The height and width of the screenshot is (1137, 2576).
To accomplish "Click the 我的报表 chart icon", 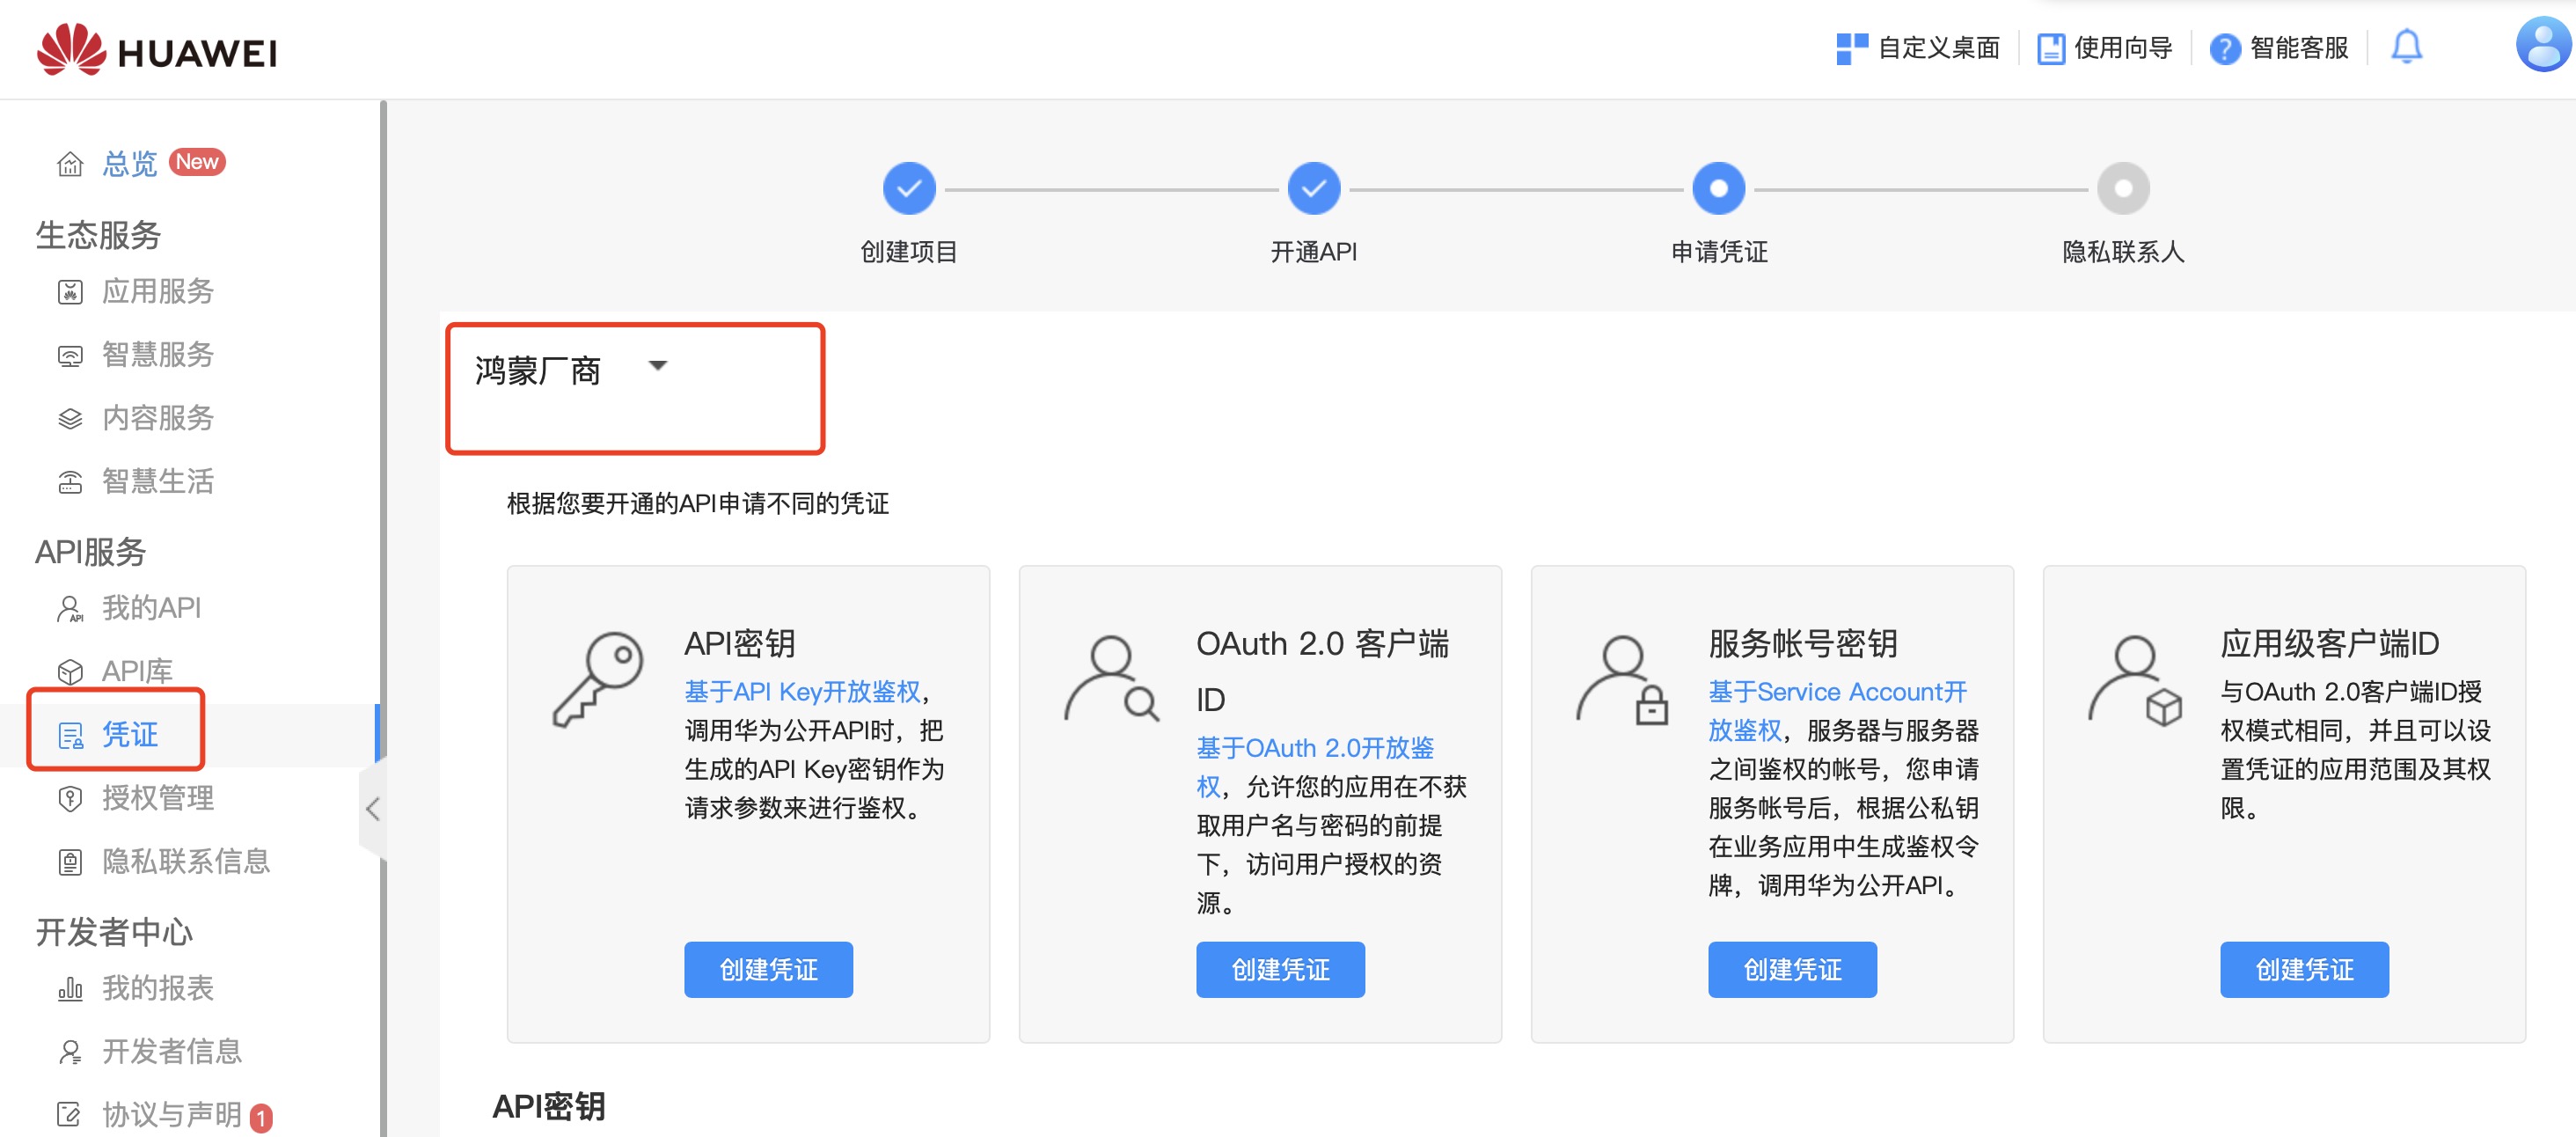I will (x=70, y=989).
